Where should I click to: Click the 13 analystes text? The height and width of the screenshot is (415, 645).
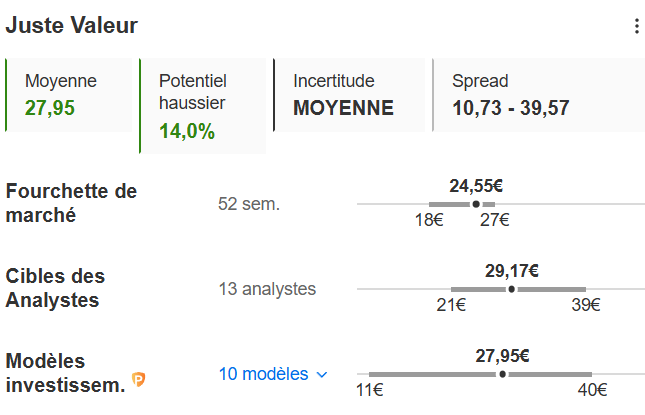267,290
